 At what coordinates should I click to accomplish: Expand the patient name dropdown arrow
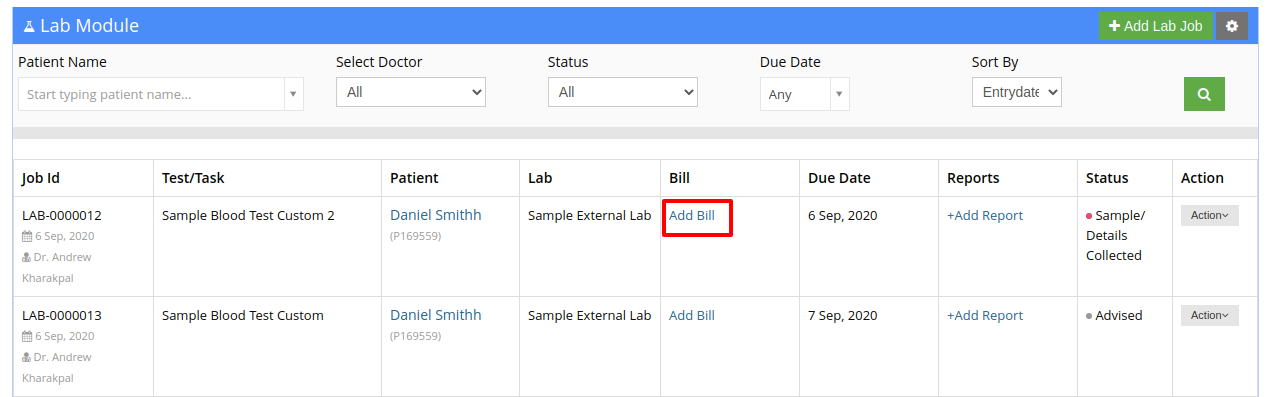coord(293,94)
